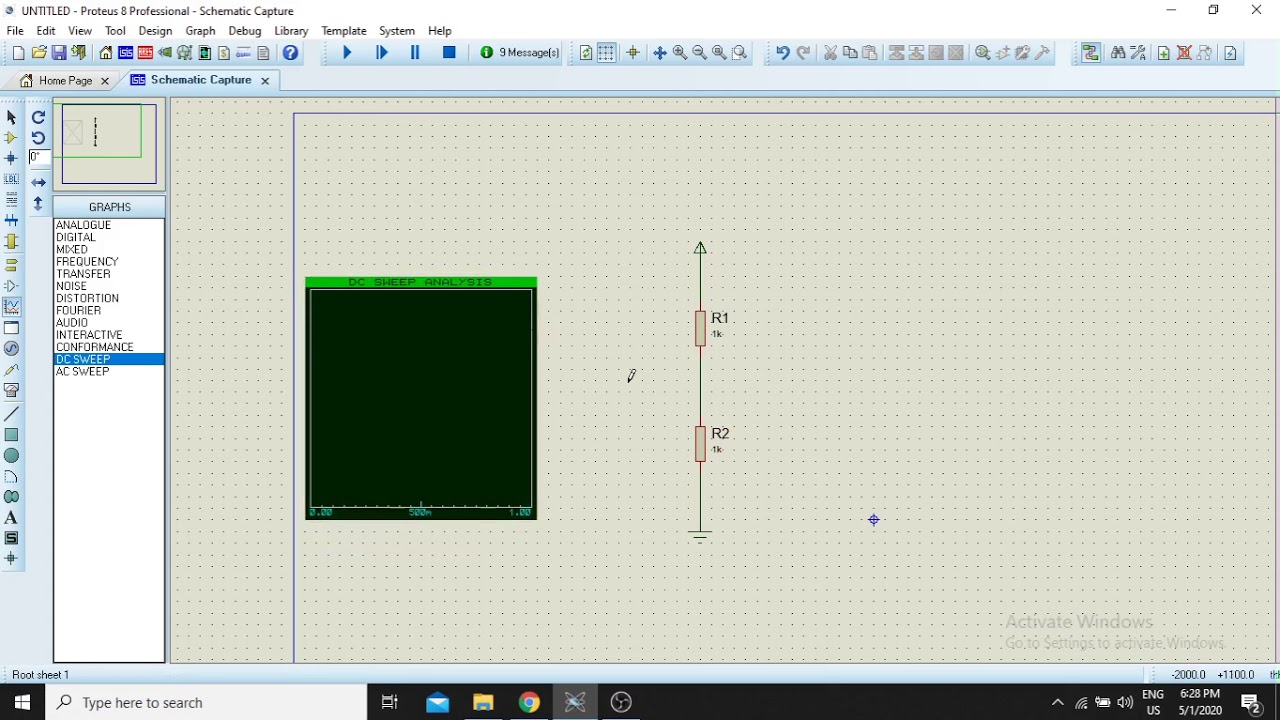This screenshot has width=1280, height=720.
Task: Click the Windows Start button
Action: [22, 702]
